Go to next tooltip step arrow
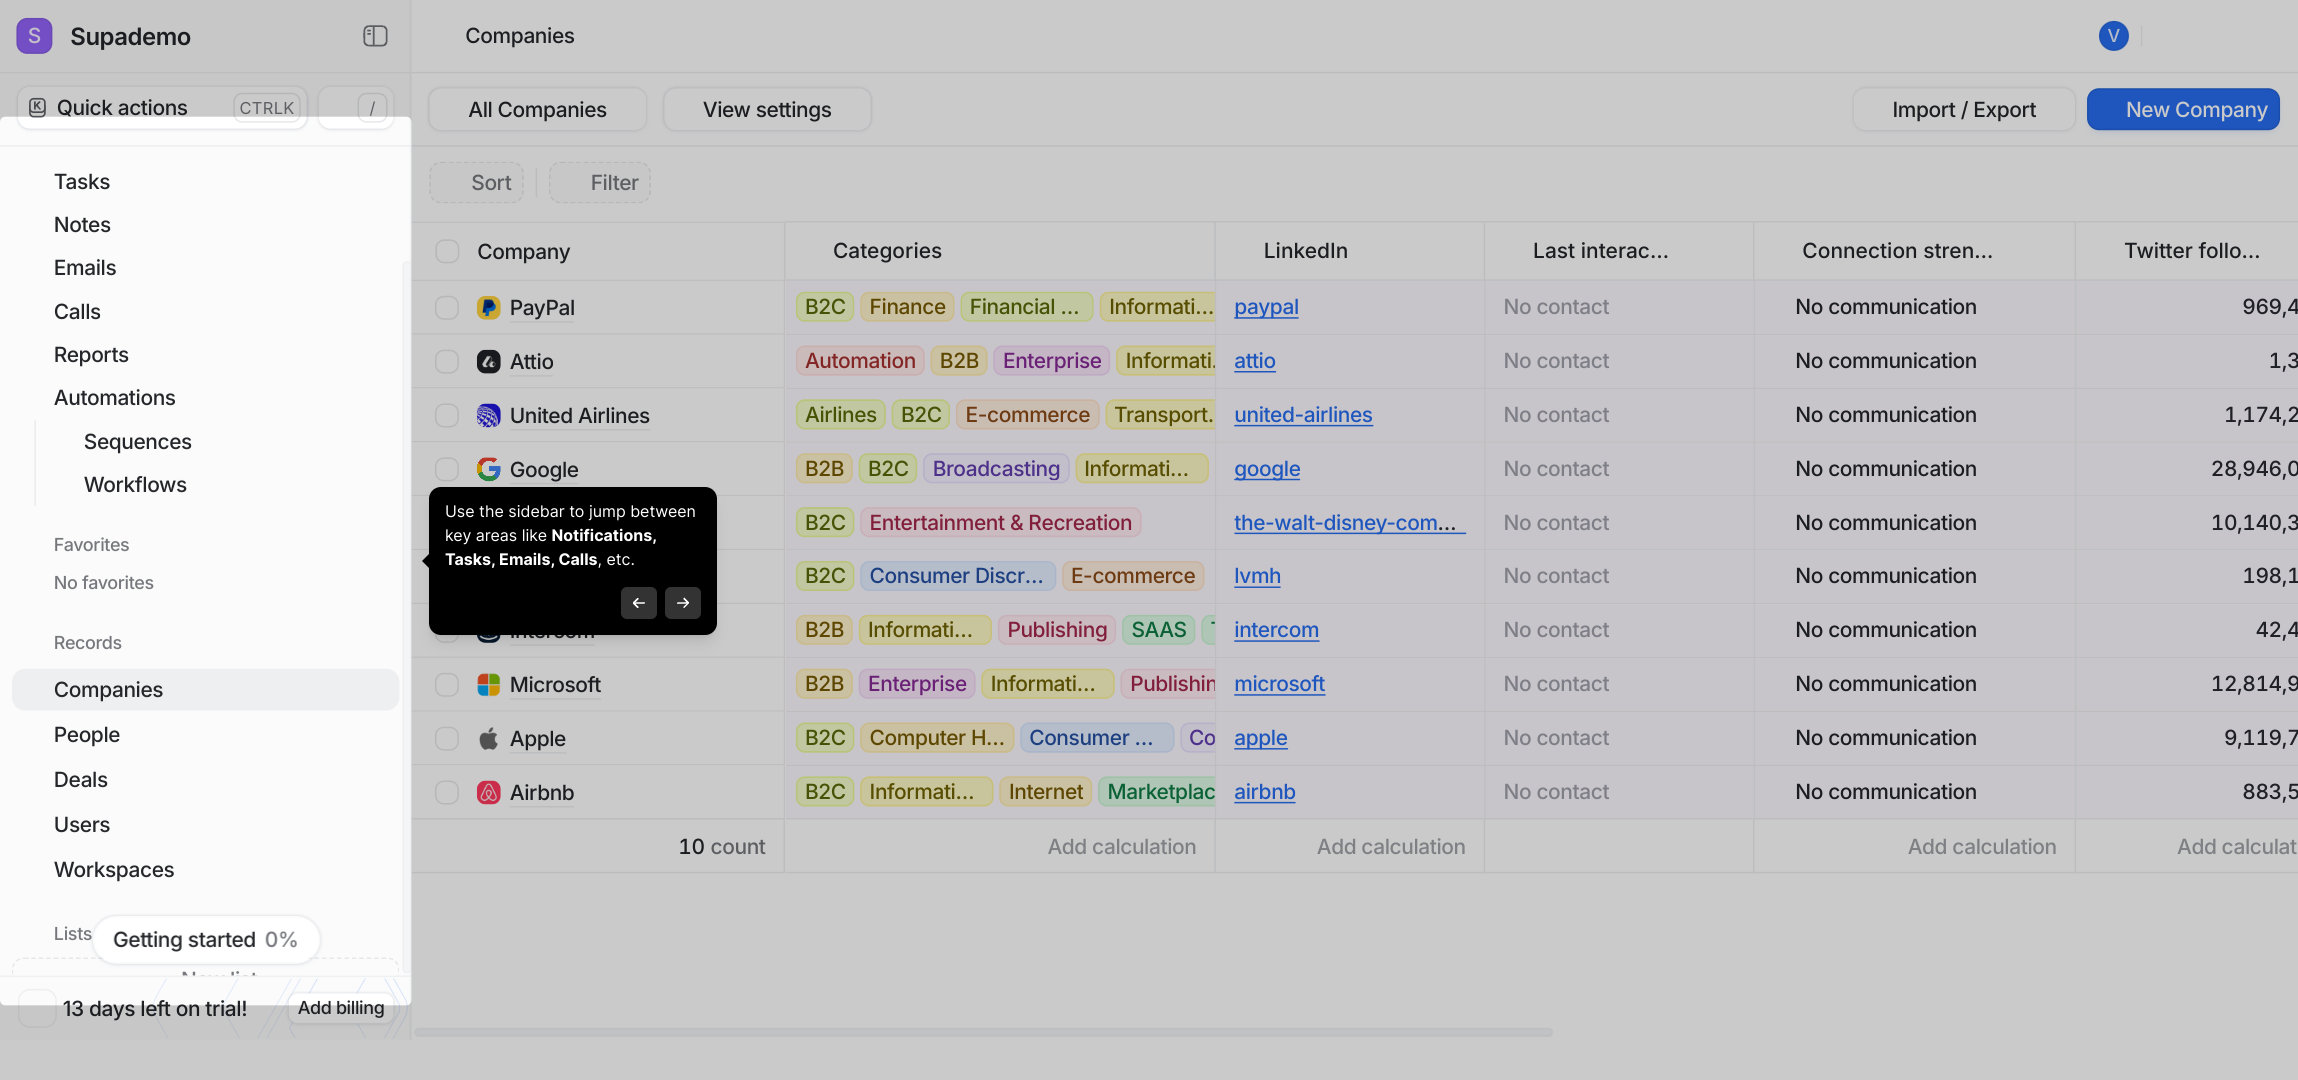 683,603
